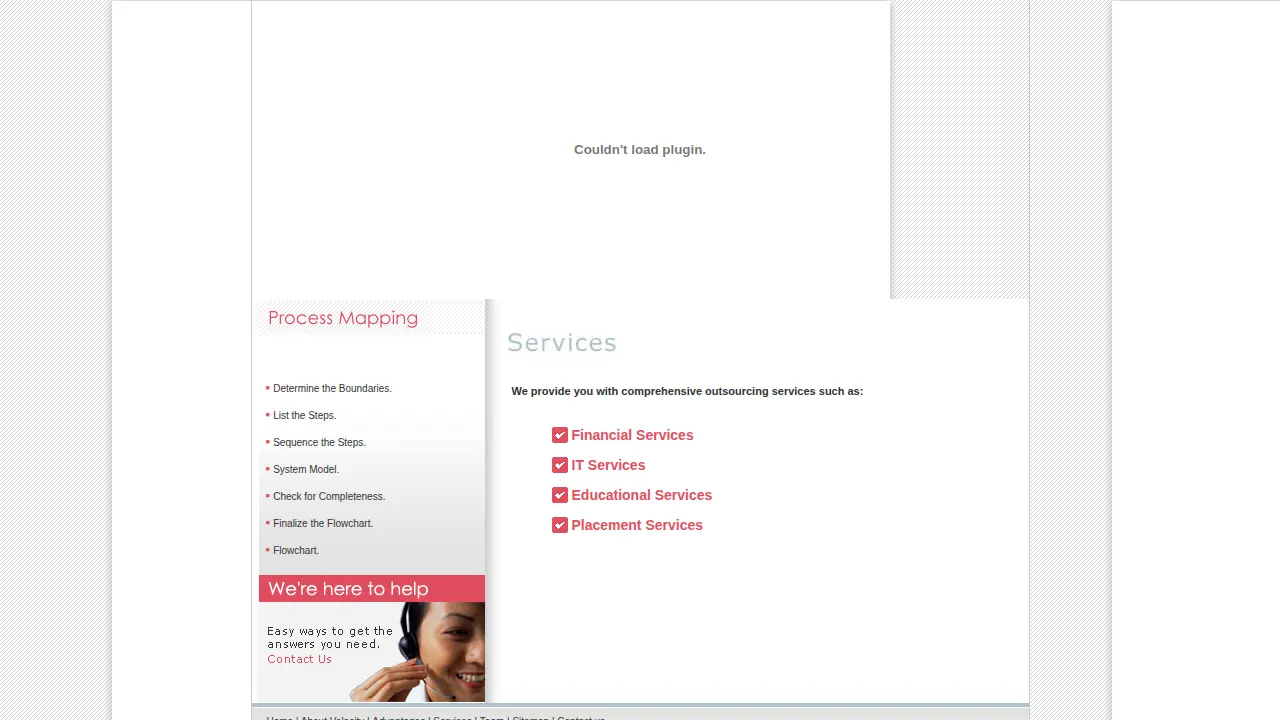Click the check icon beside IT Services
Screen dimensions: 1280x720
[x=560, y=465]
